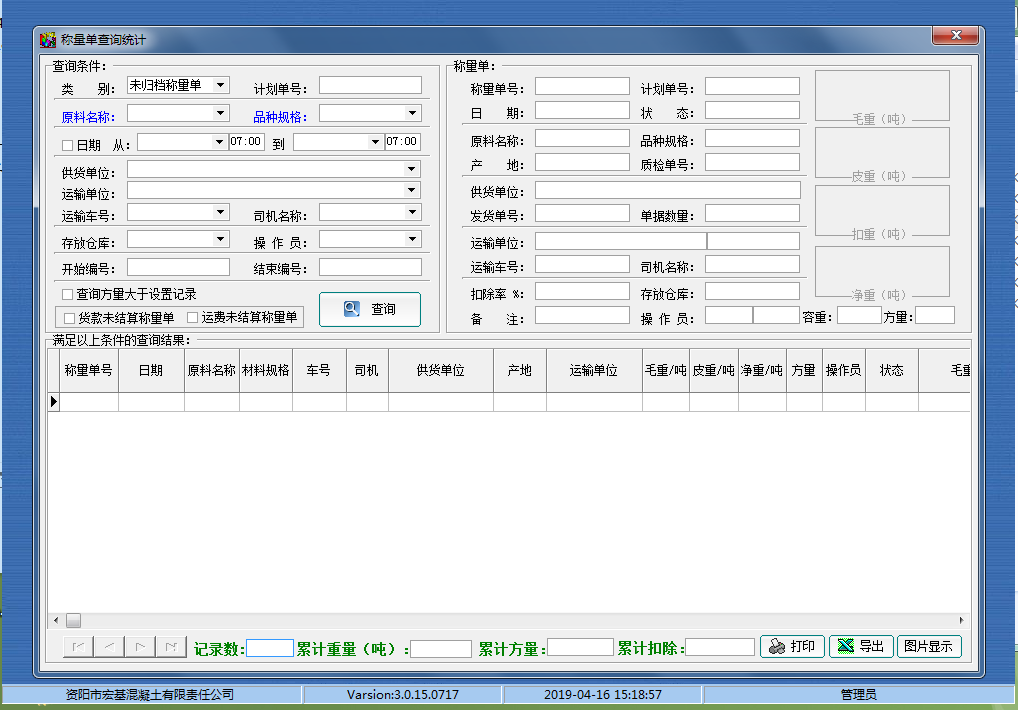Click inside the 计划单号 input field
The height and width of the screenshot is (710, 1018).
370,84
